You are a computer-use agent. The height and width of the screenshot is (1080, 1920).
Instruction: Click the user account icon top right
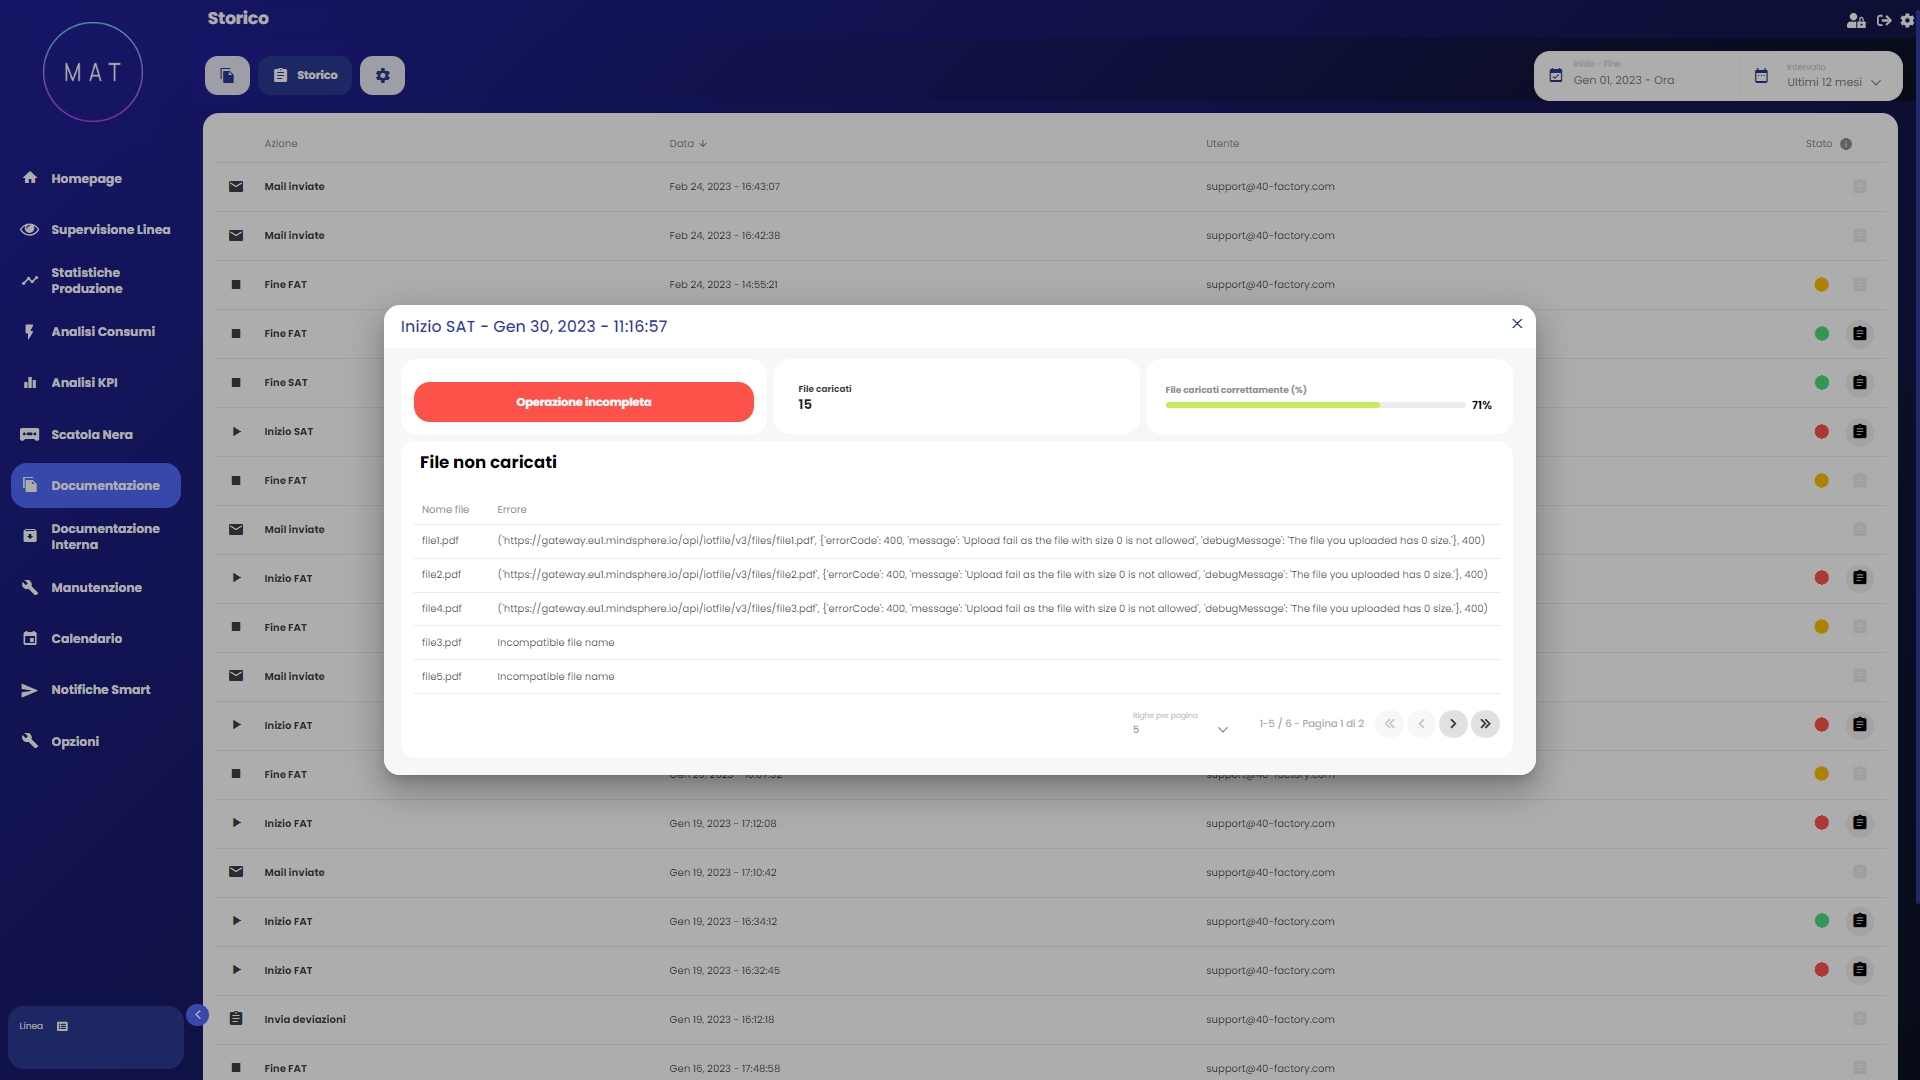pos(1856,20)
